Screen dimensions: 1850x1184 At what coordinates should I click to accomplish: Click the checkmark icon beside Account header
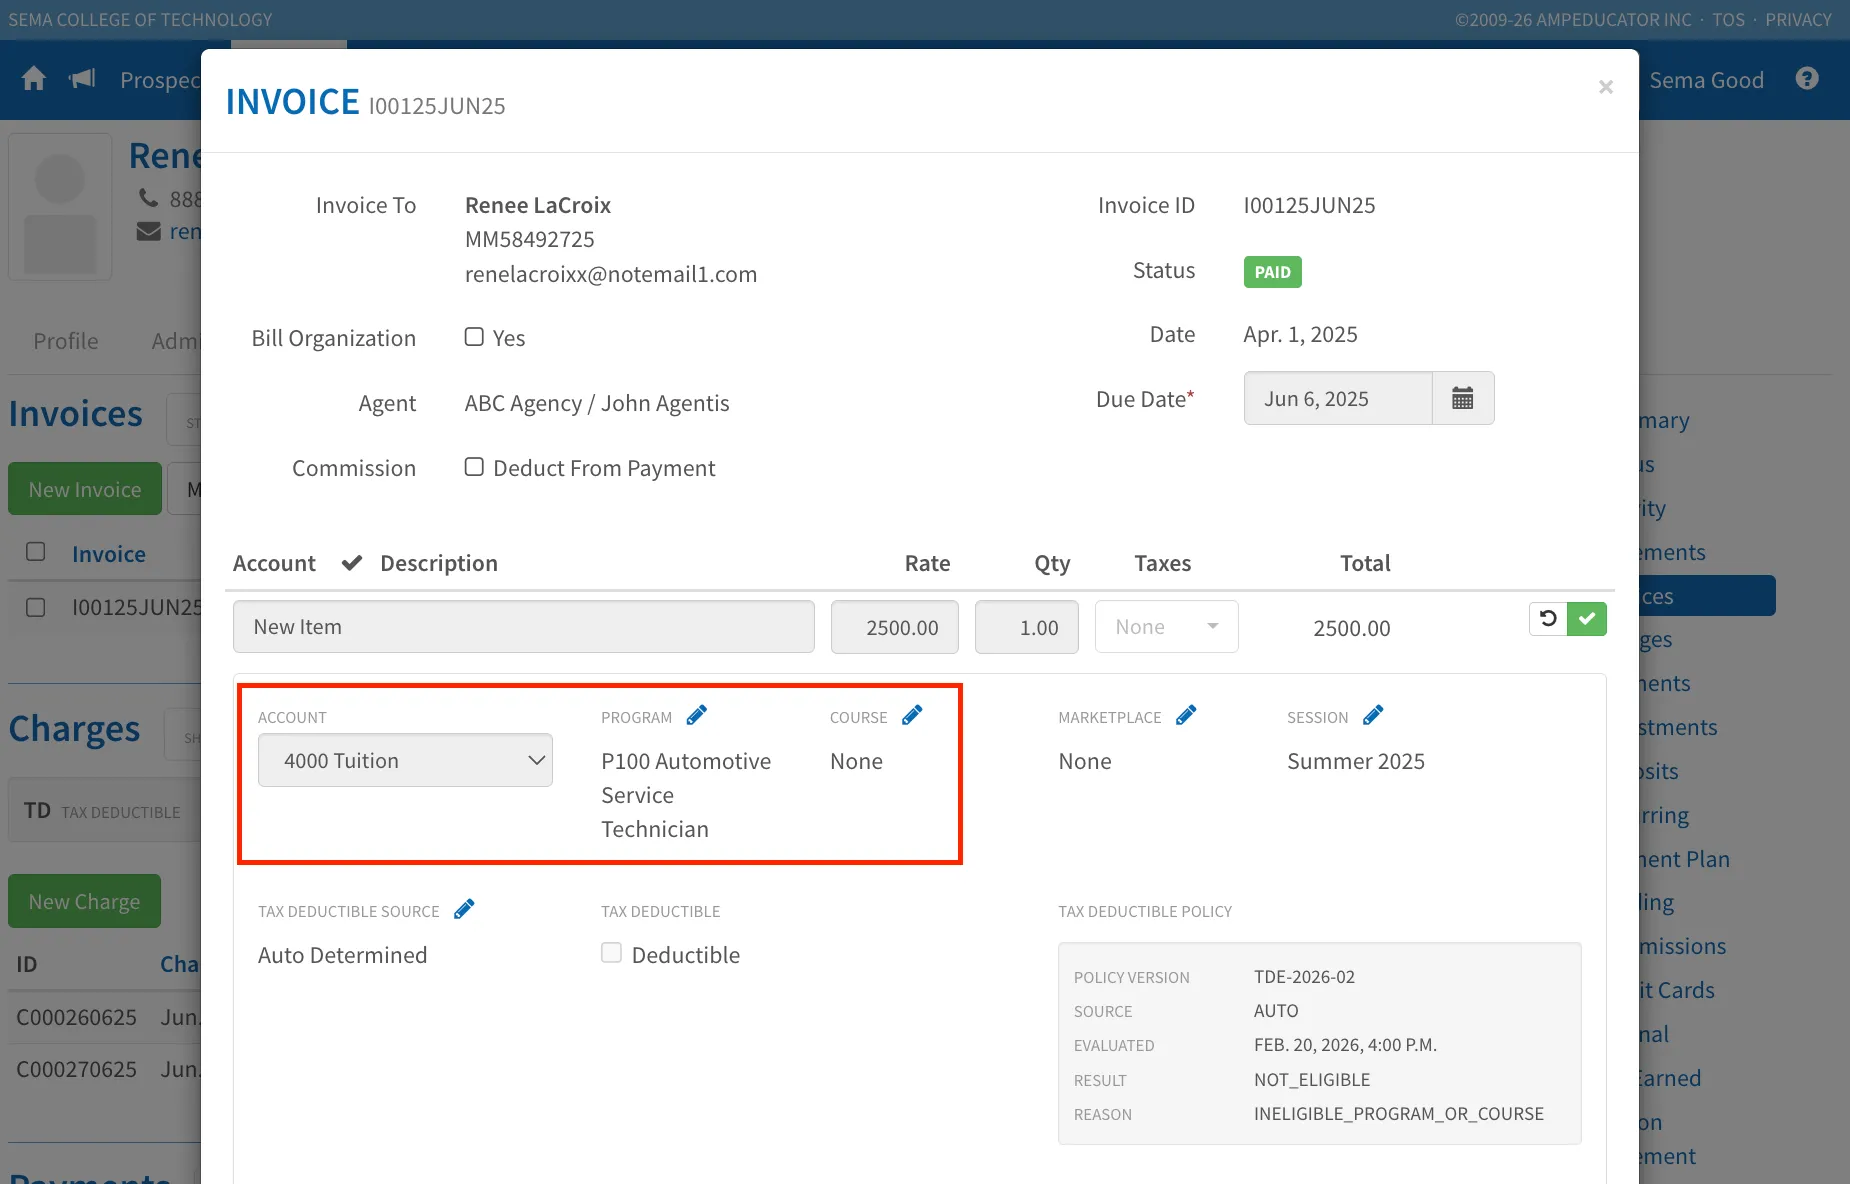point(352,563)
